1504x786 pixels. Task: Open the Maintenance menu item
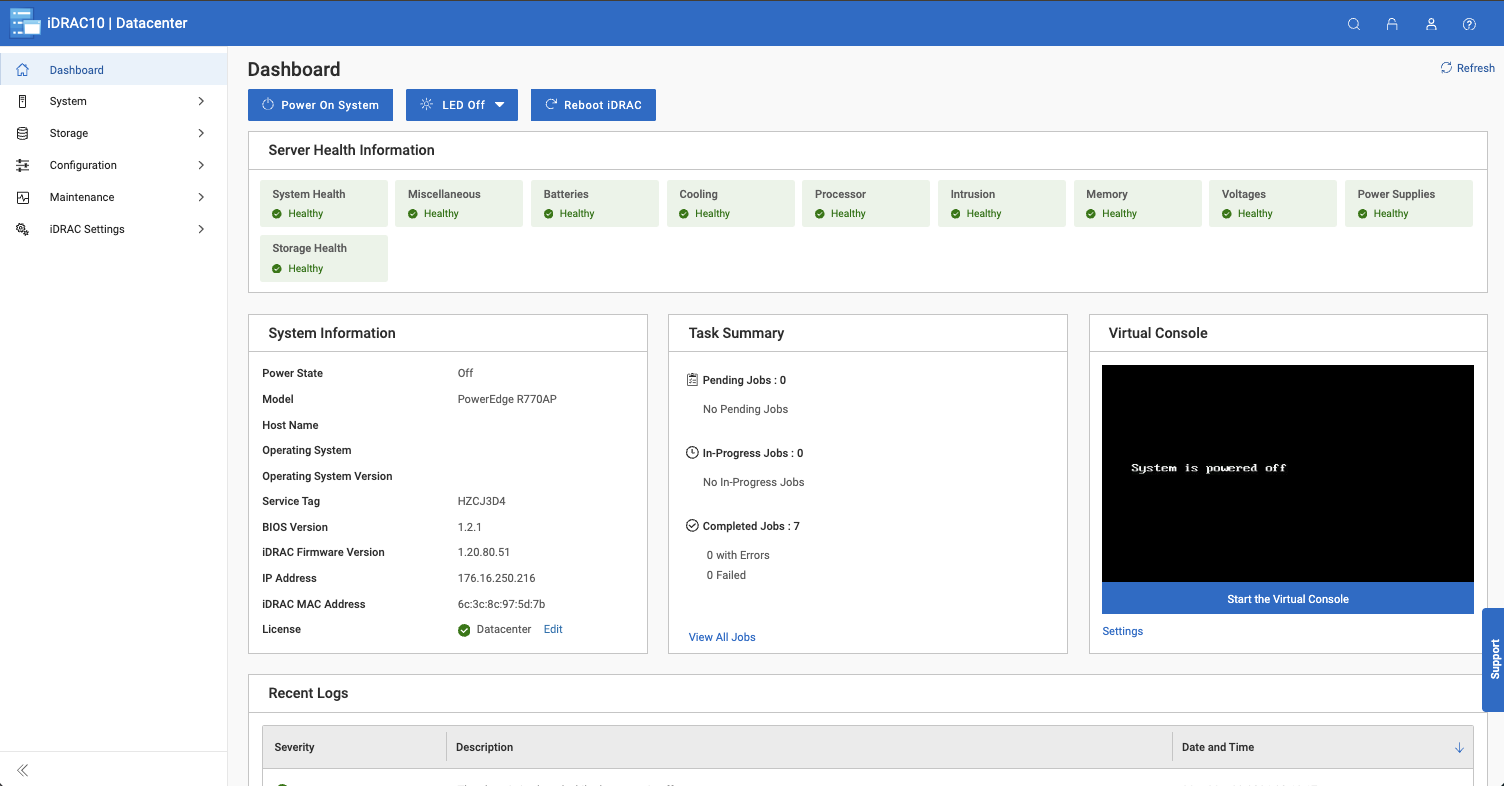pos(82,197)
